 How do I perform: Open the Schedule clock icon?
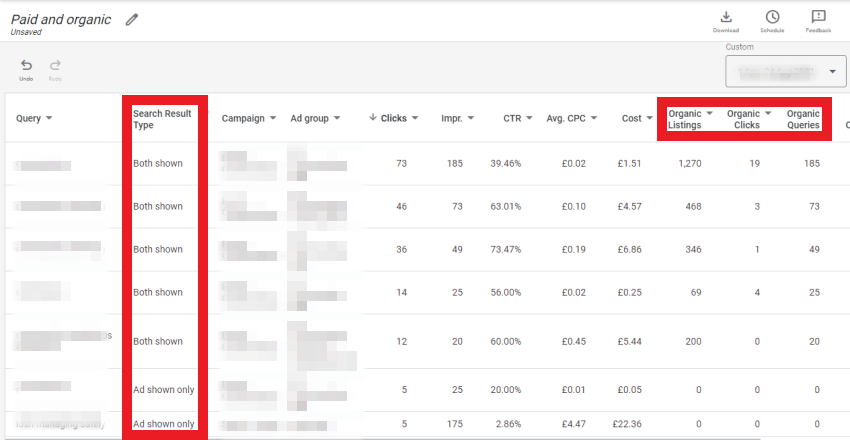click(772, 17)
